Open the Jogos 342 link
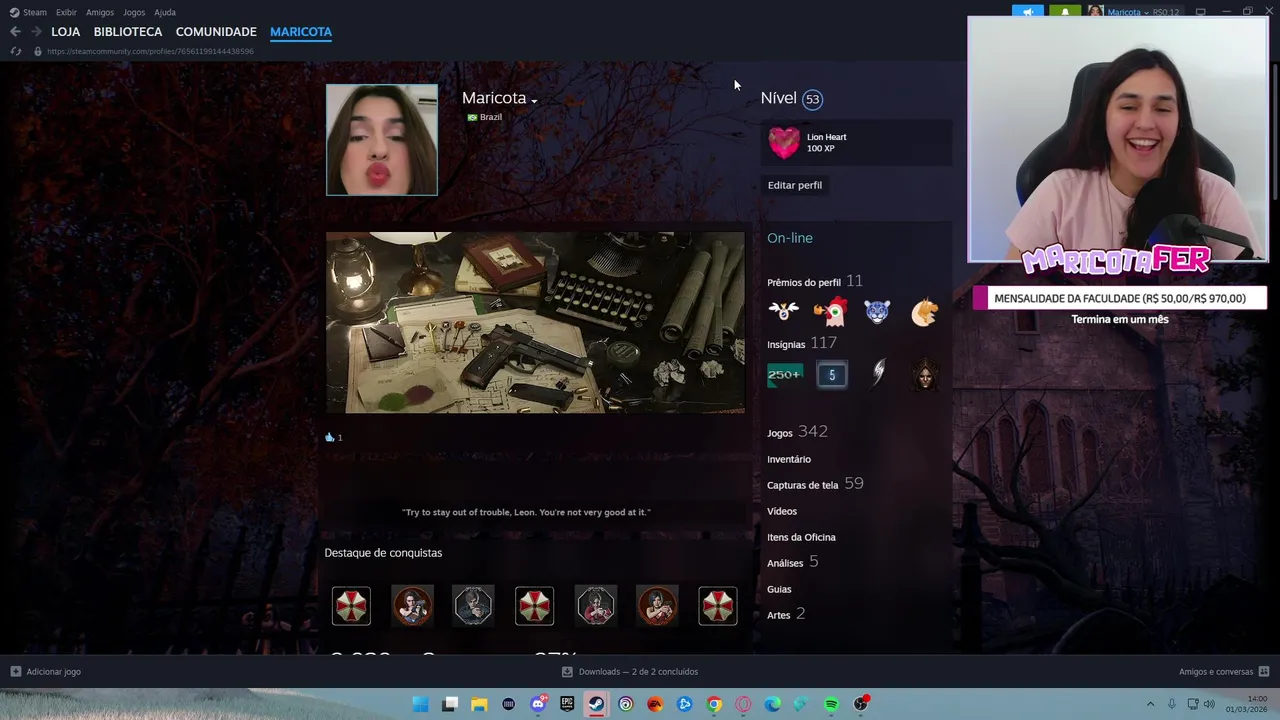Viewport: 1280px width, 720px height. point(797,432)
